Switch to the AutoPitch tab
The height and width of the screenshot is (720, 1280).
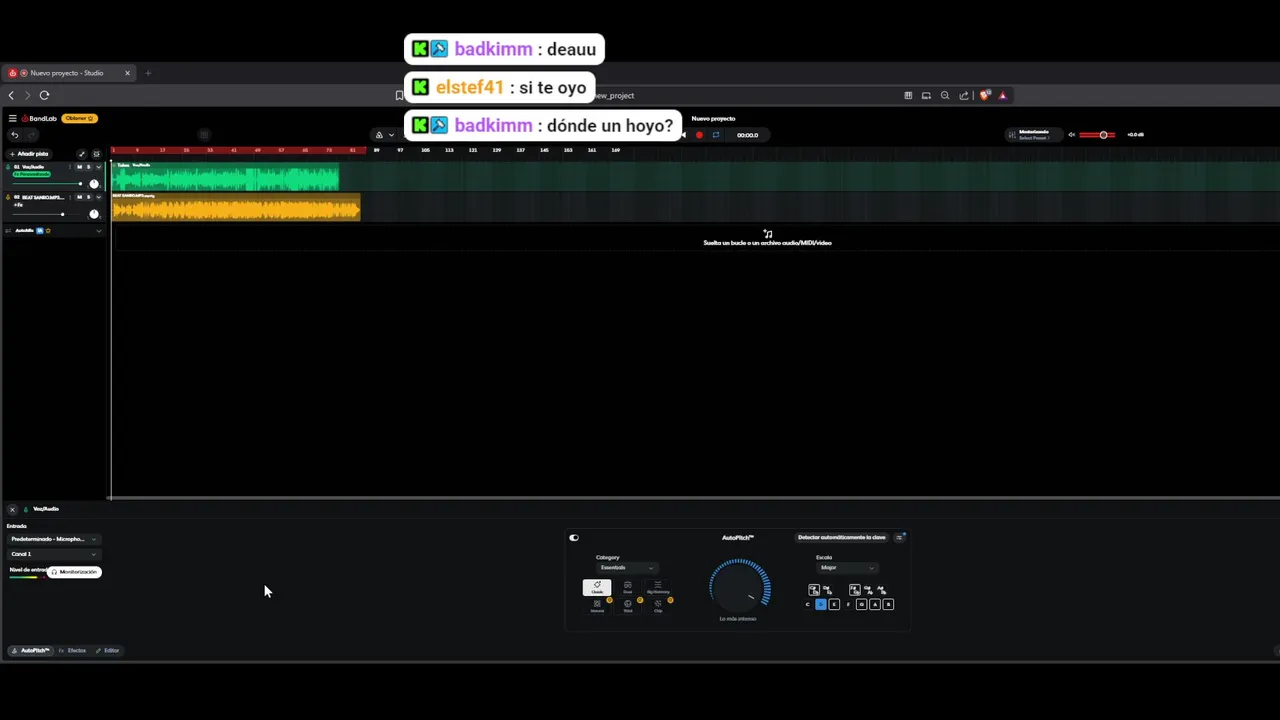click(31, 651)
